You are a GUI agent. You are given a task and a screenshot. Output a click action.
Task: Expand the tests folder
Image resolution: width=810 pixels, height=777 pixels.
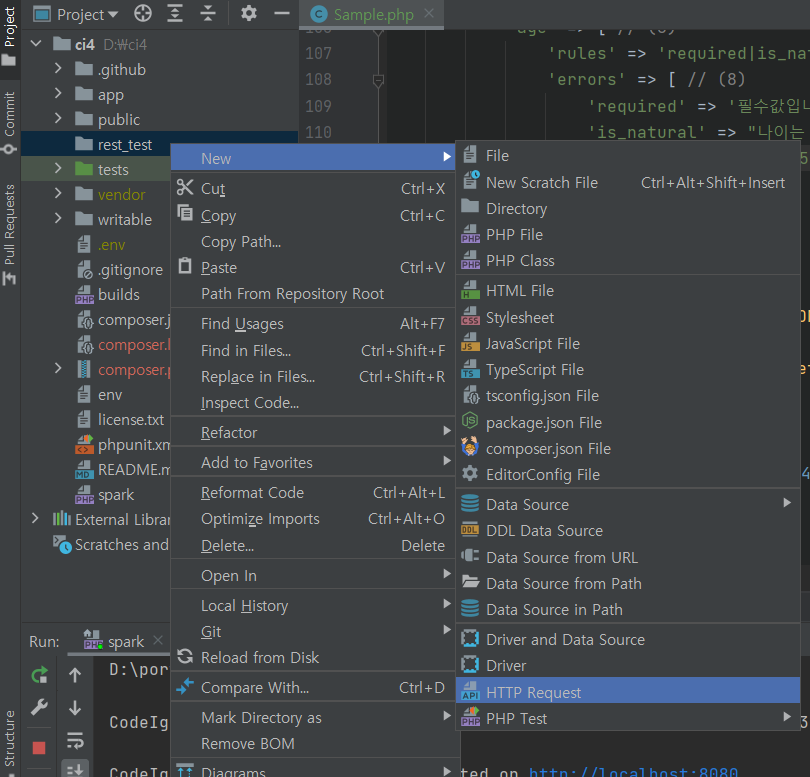click(58, 168)
